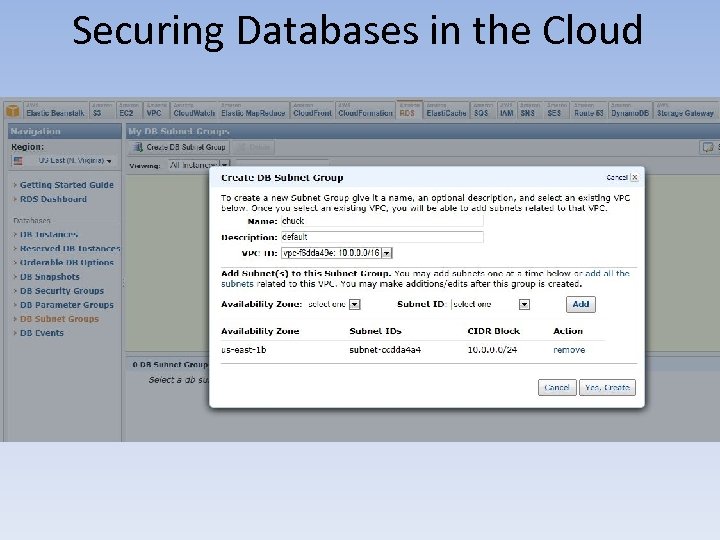
Task: Open the S3 service tab
Action: [x=102, y=110]
